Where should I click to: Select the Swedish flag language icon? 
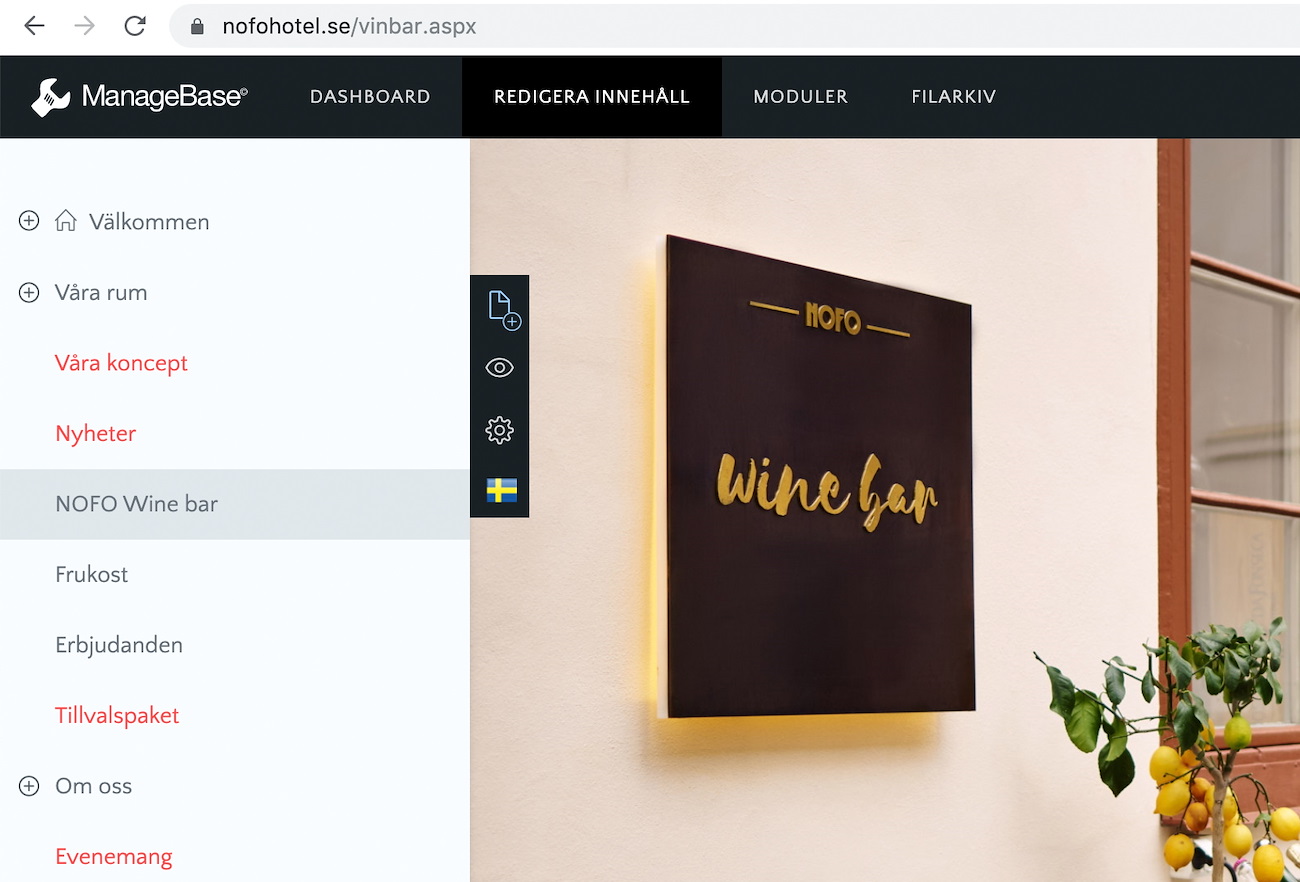501,490
